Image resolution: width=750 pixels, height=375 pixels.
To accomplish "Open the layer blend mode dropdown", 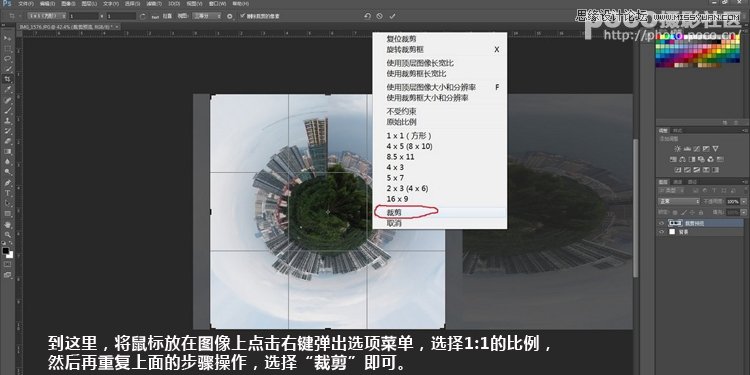I will click(x=679, y=201).
